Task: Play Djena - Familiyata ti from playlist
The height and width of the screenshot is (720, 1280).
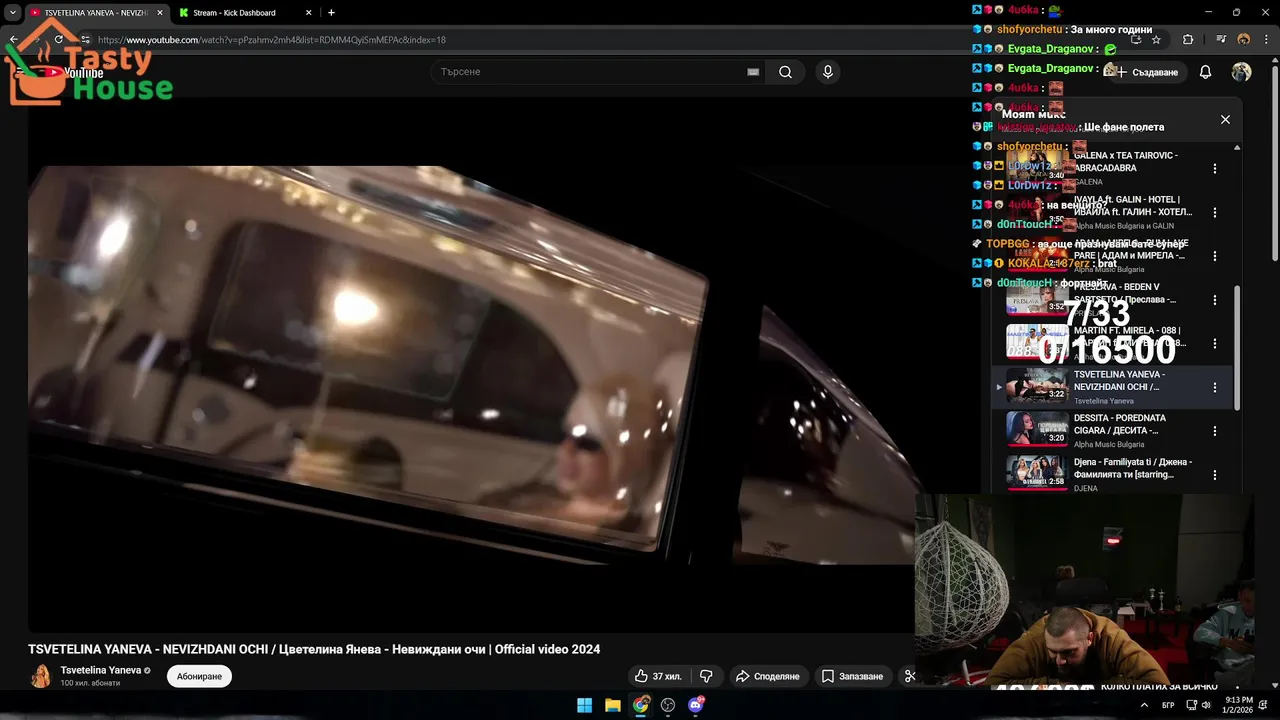Action: pos(1133,468)
